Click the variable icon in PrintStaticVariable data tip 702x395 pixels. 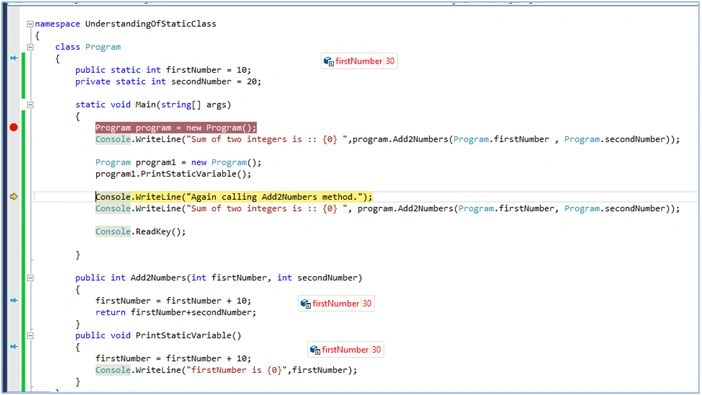pyautogui.click(x=315, y=350)
